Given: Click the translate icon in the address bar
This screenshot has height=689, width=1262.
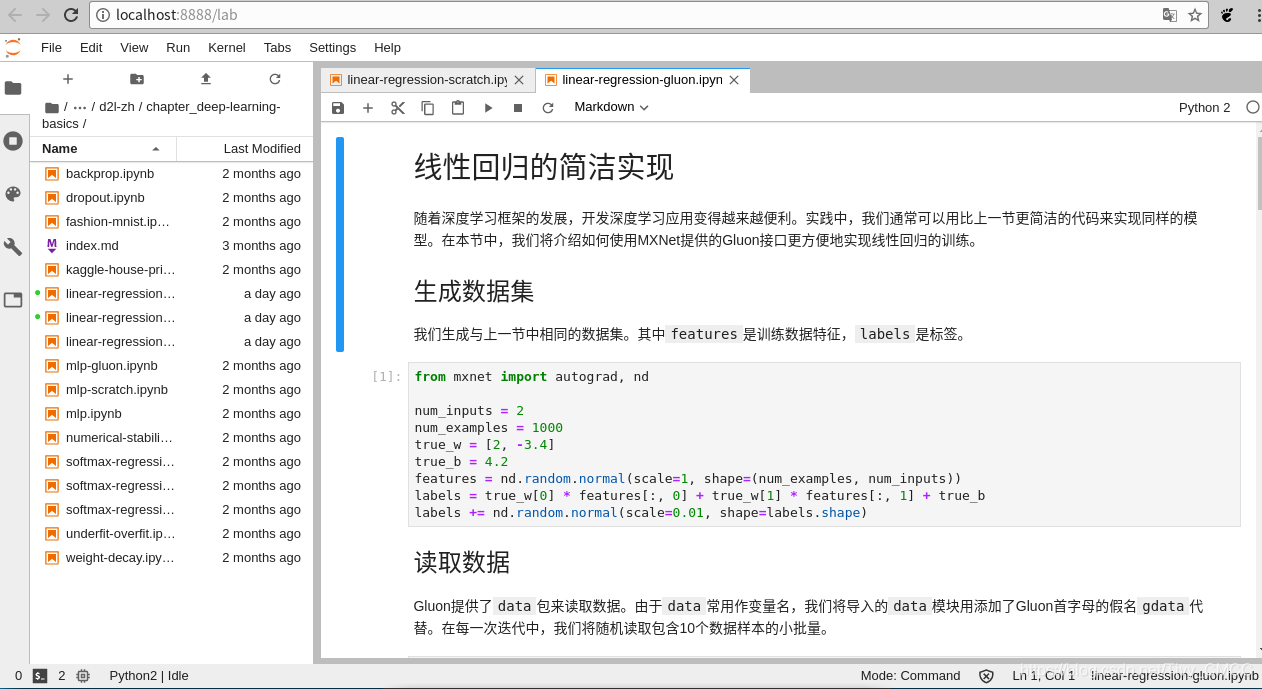Looking at the screenshot, I should (1169, 15).
